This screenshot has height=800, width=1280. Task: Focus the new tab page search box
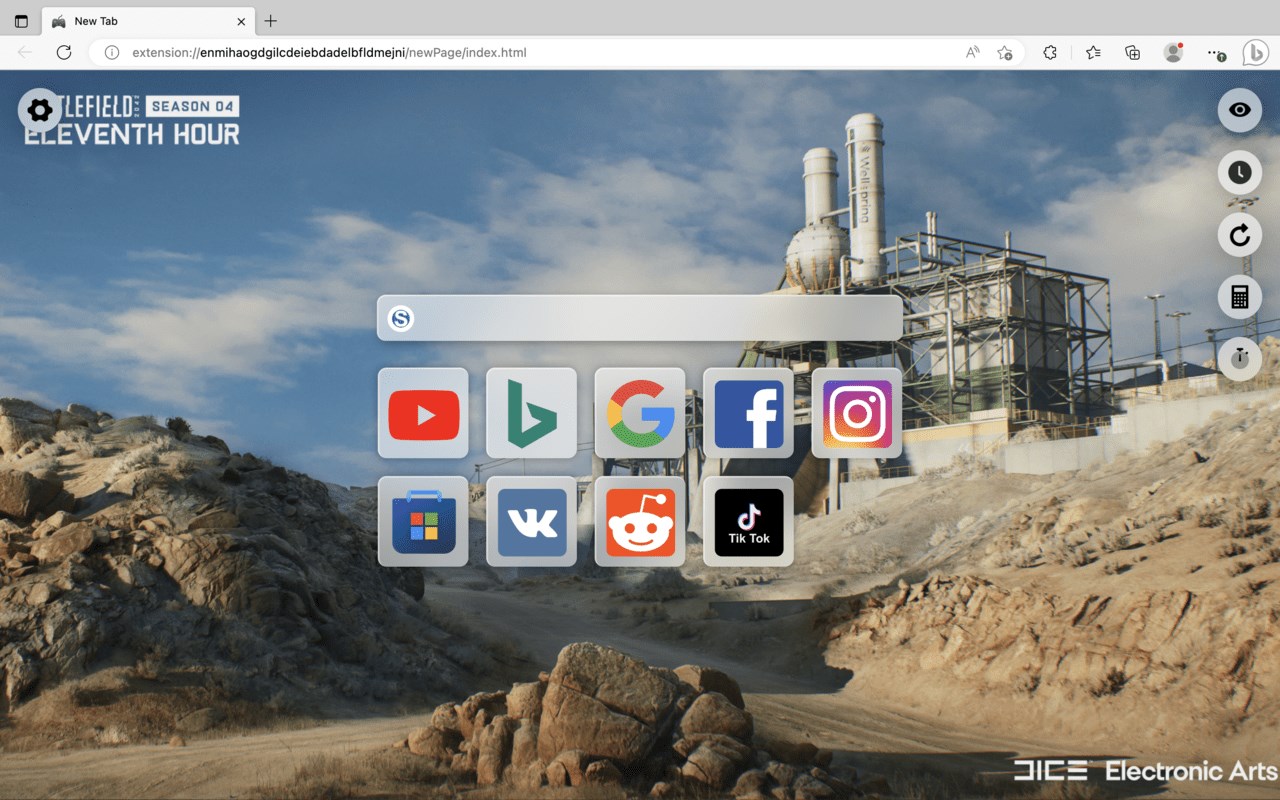coord(640,318)
